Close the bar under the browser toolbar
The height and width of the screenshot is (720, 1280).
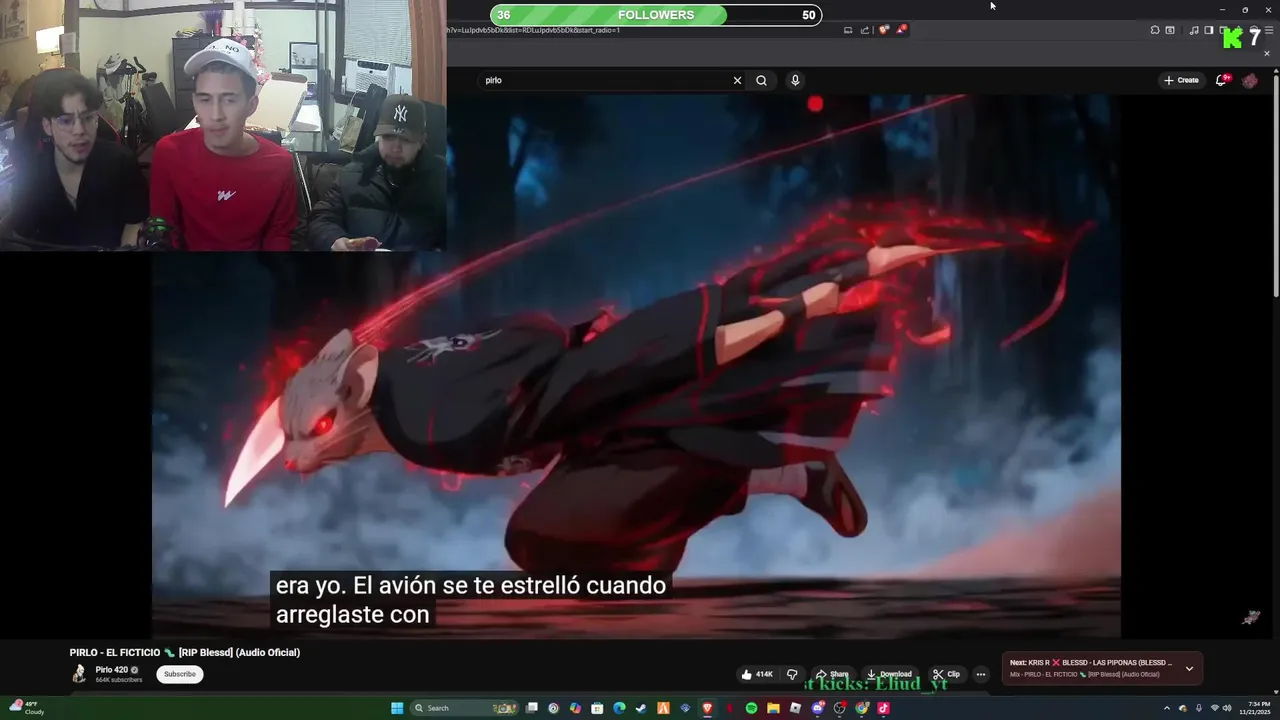pyautogui.click(x=1267, y=53)
